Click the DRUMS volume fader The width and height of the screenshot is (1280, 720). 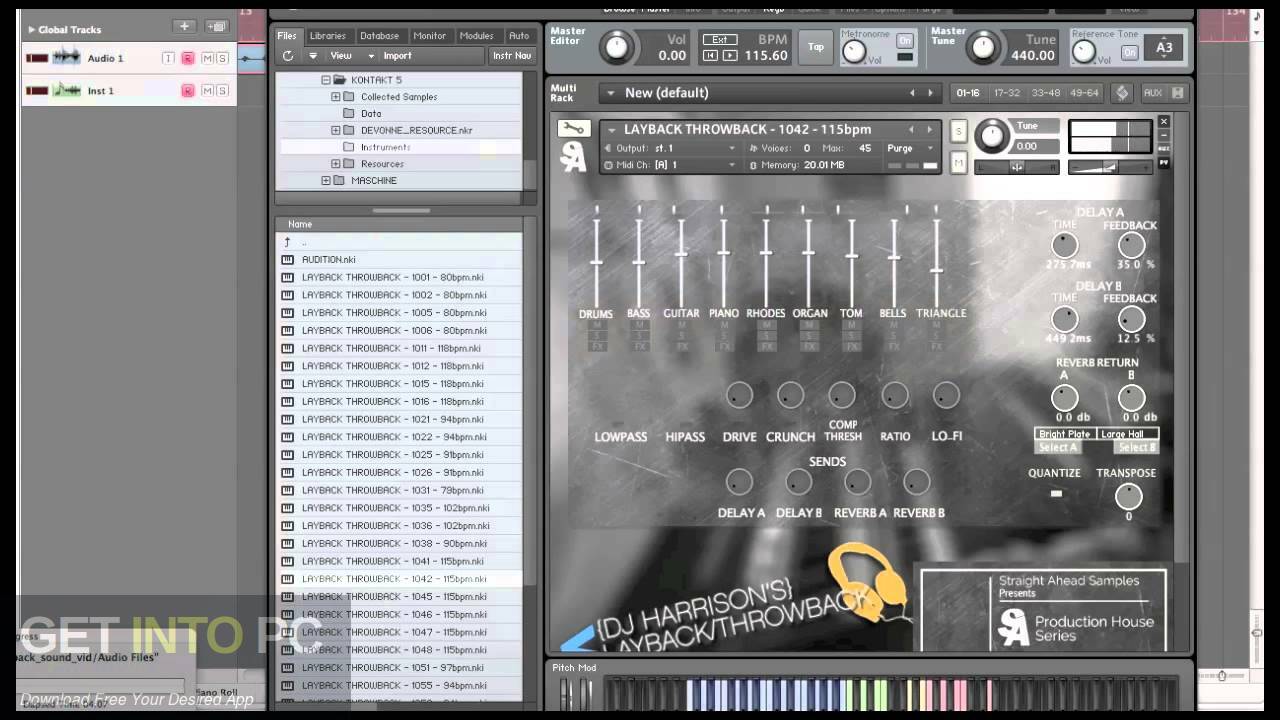(x=596, y=261)
